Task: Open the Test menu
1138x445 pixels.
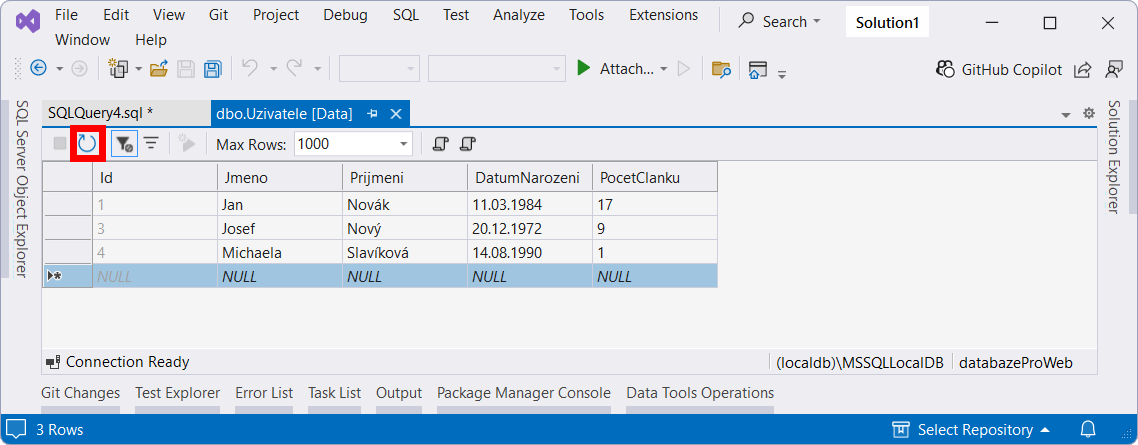Action: click(456, 15)
